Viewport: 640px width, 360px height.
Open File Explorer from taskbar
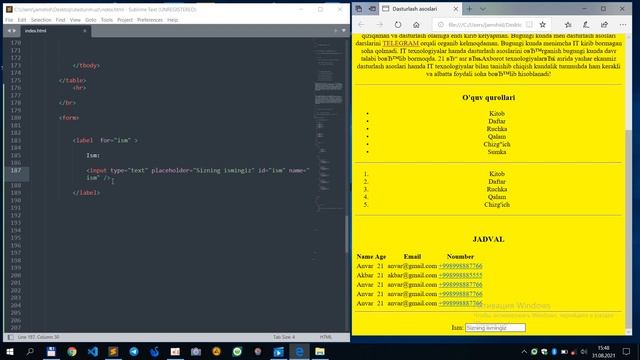click(320, 351)
